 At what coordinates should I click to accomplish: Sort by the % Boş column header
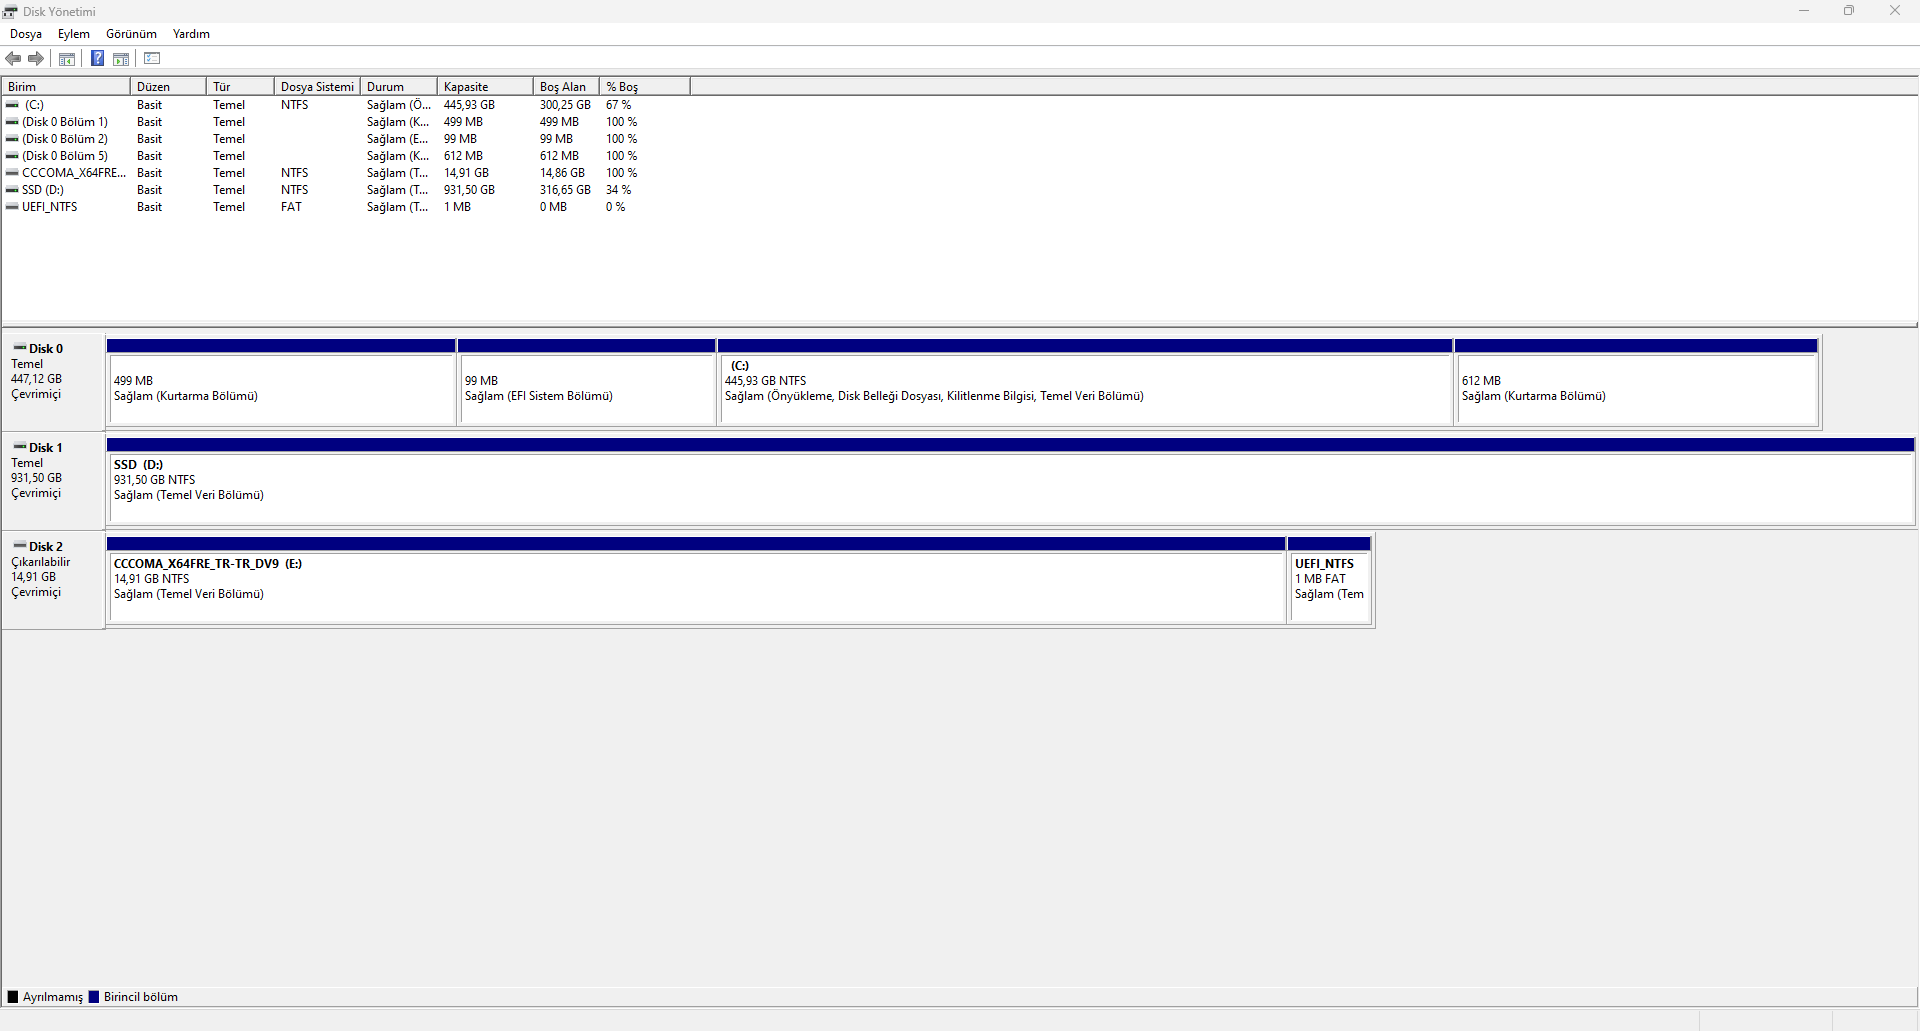[645, 87]
